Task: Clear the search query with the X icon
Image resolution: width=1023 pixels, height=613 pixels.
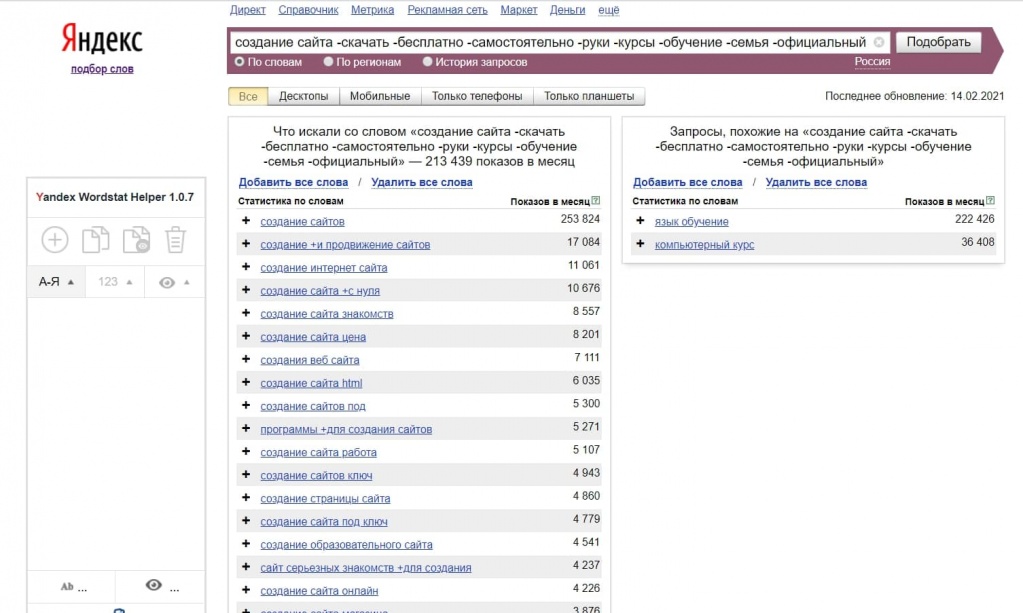Action: [878, 42]
